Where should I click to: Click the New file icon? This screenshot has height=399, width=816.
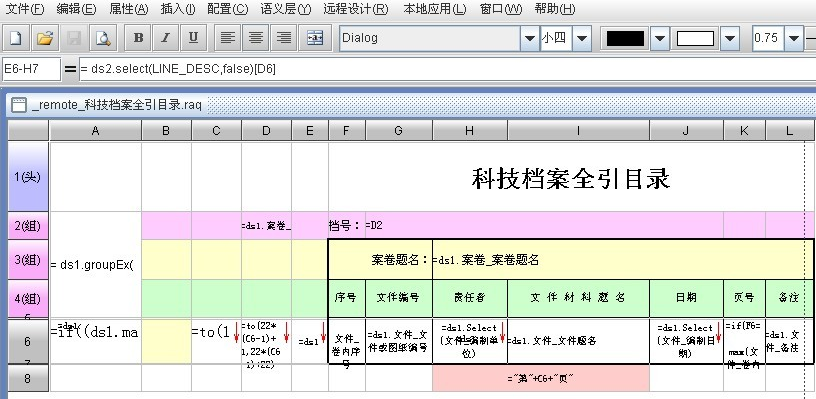16,38
